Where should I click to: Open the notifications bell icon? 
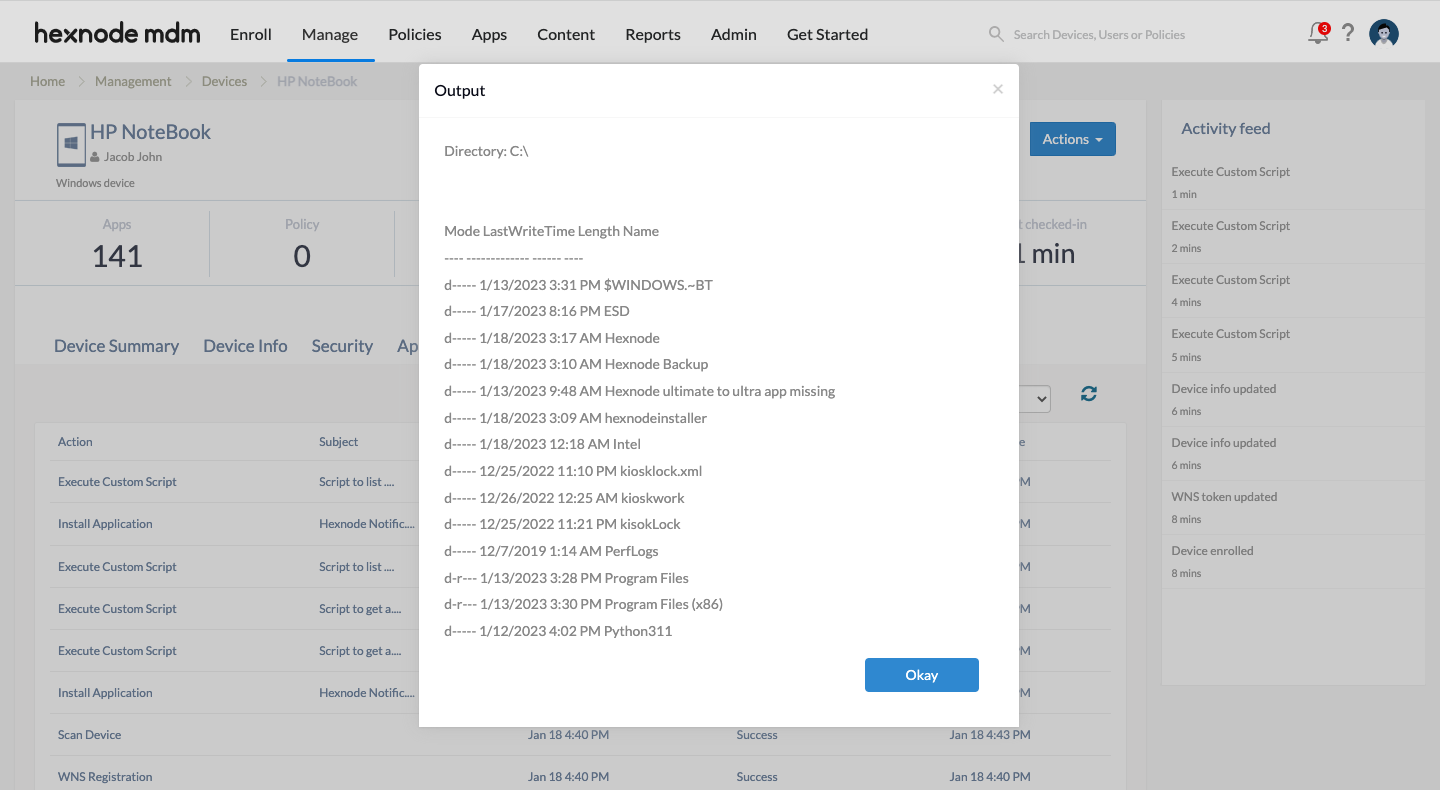1318,34
